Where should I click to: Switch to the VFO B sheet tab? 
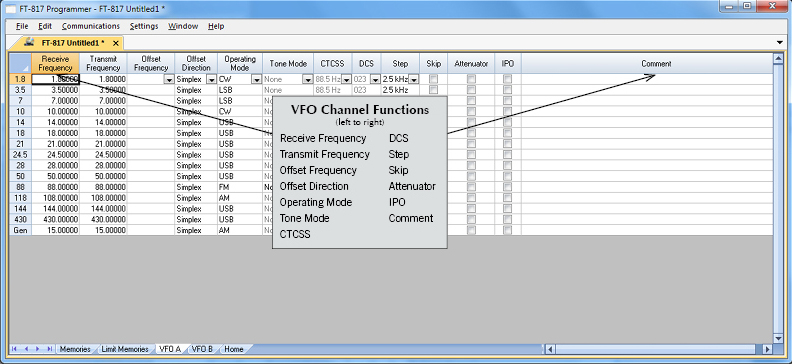point(202,349)
